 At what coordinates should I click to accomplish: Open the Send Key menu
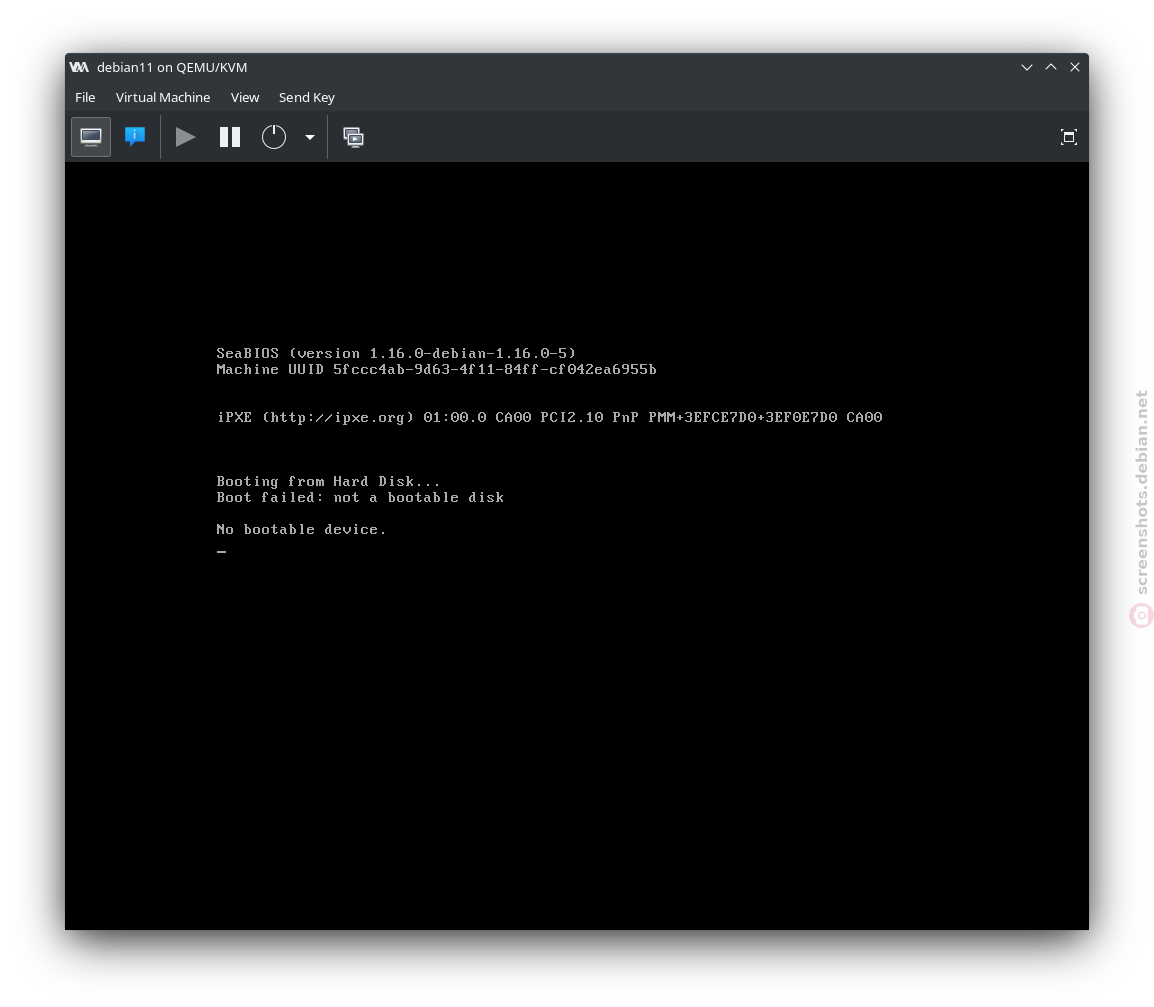pyautogui.click(x=307, y=97)
